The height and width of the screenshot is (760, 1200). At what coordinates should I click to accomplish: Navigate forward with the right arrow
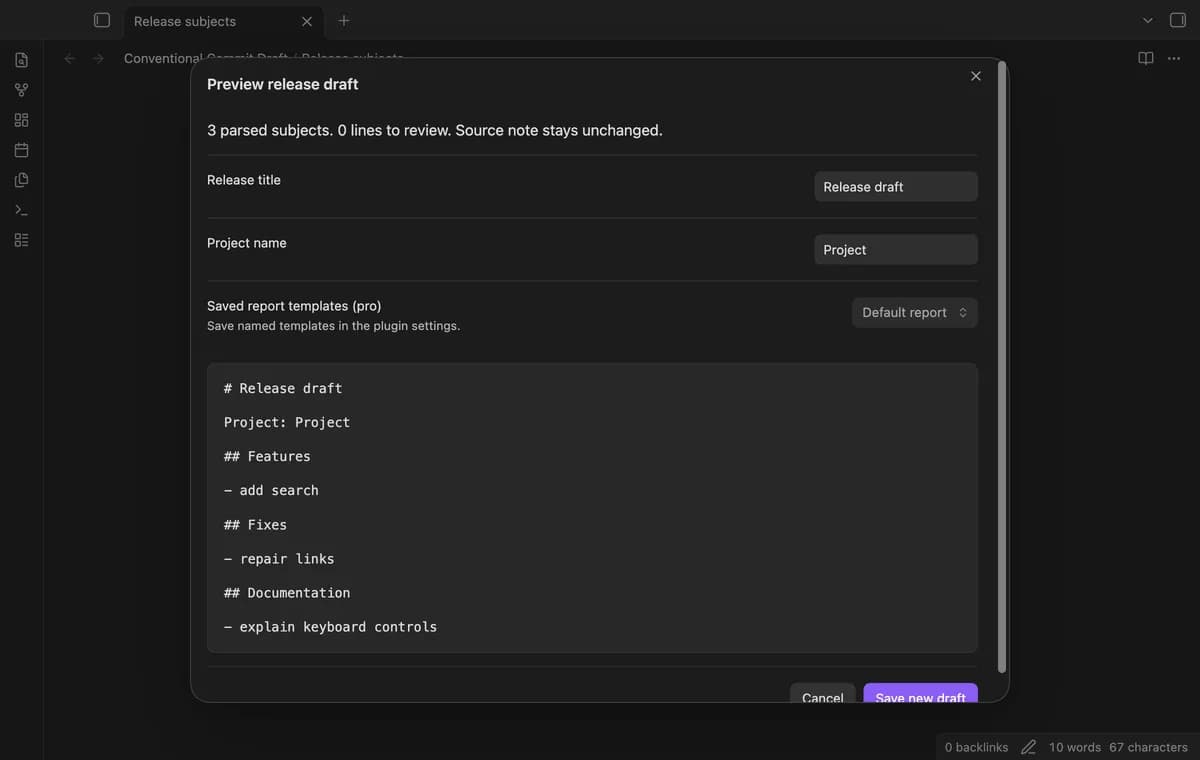click(x=98, y=58)
